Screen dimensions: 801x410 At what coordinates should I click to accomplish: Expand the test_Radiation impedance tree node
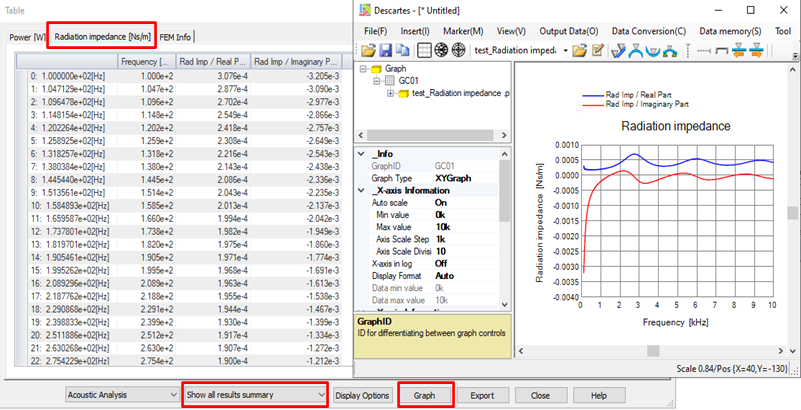tap(391, 94)
